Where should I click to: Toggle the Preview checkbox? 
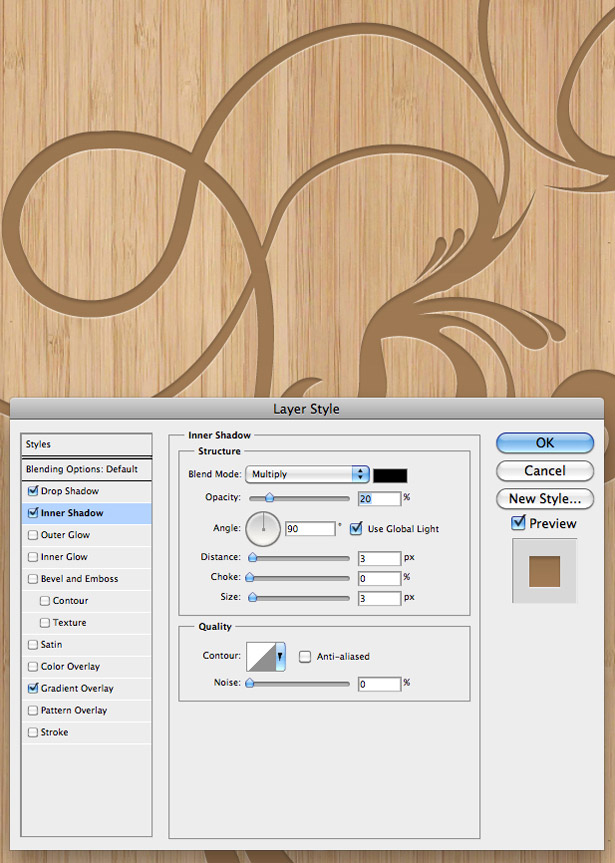(518, 523)
